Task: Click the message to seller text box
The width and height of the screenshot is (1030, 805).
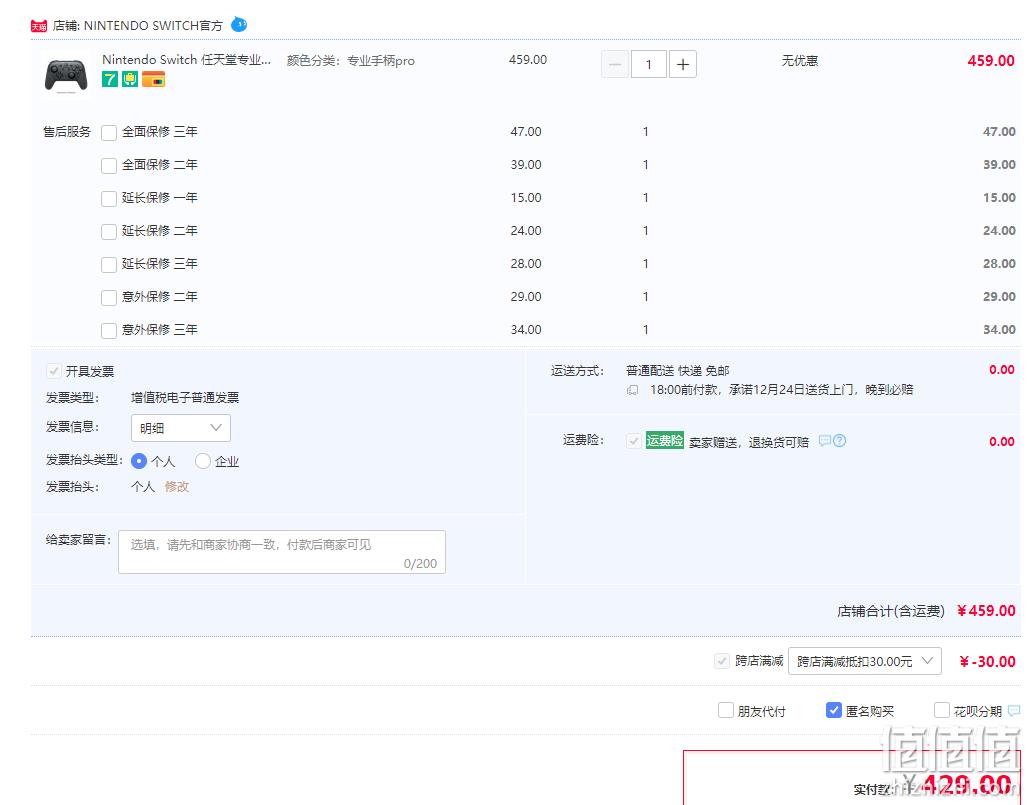Action: click(282, 552)
